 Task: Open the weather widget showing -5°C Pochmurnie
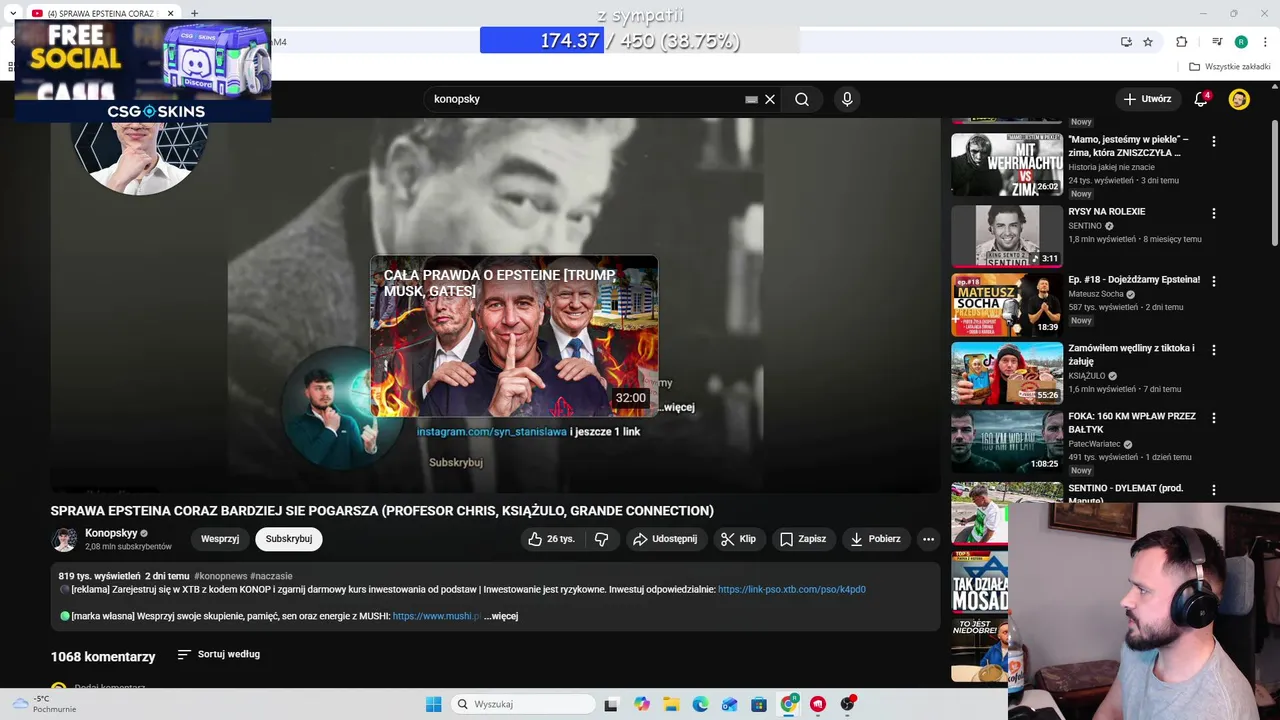coord(45,704)
